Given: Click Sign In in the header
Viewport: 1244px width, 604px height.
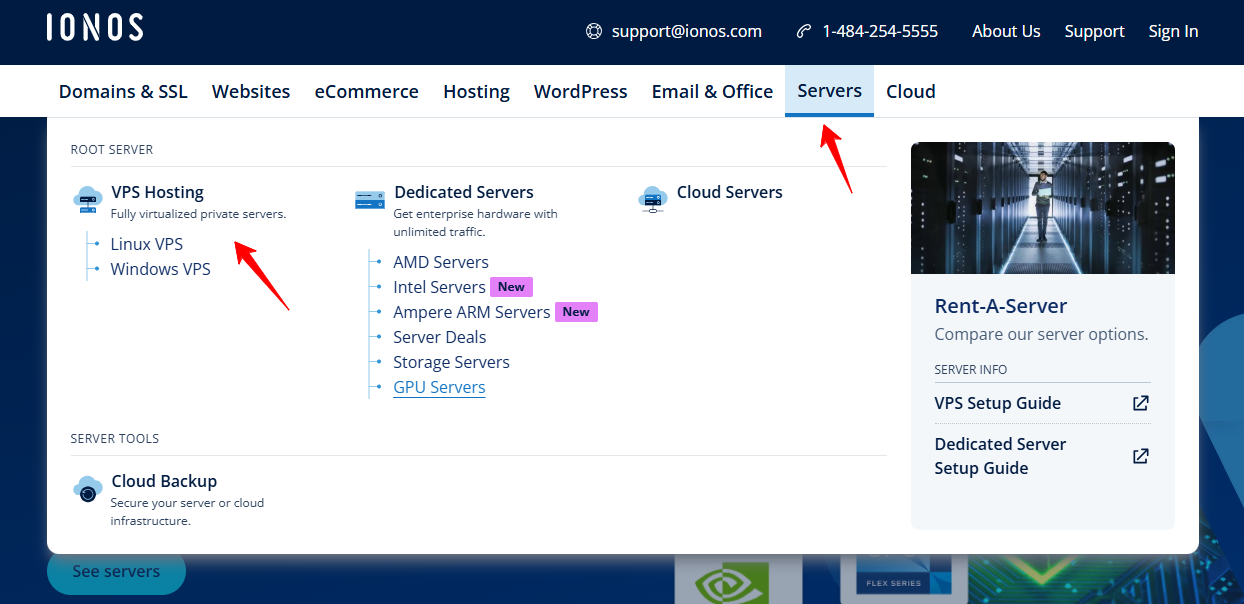Looking at the screenshot, I should [1173, 31].
